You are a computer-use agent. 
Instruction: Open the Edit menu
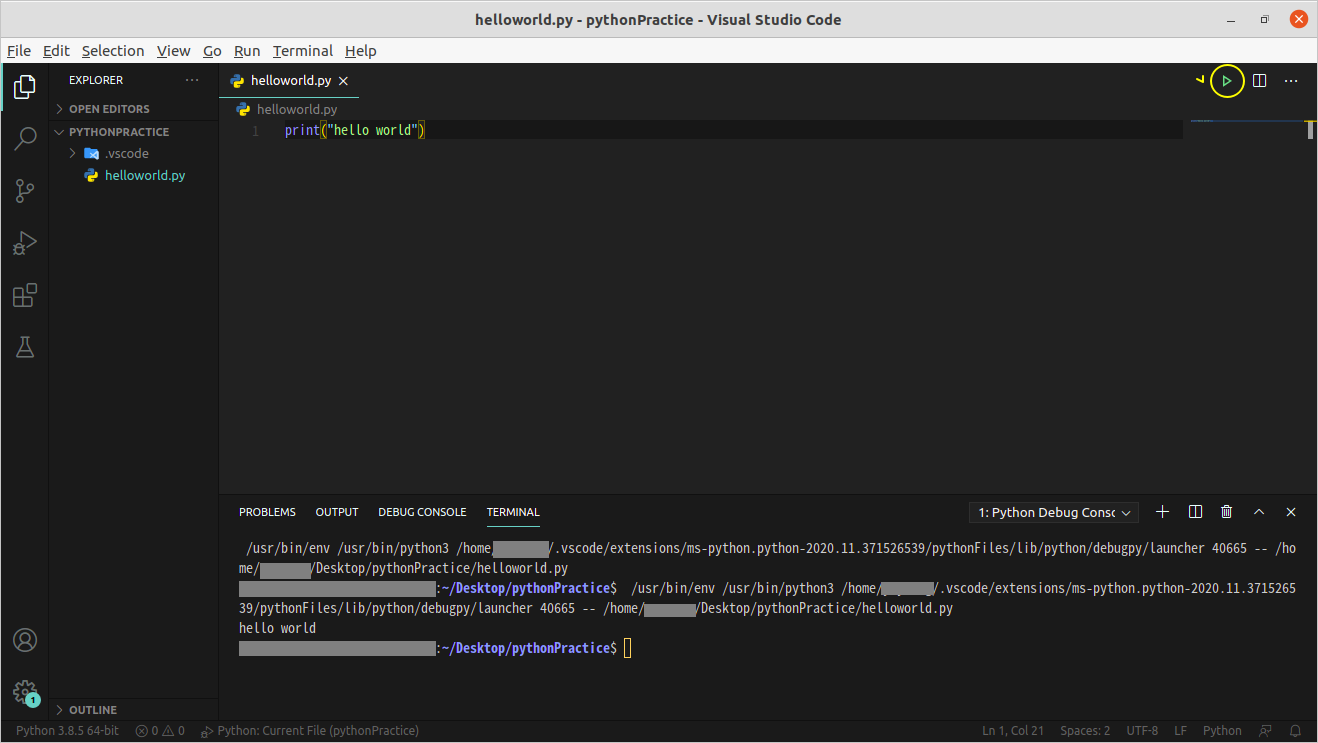coord(56,51)
